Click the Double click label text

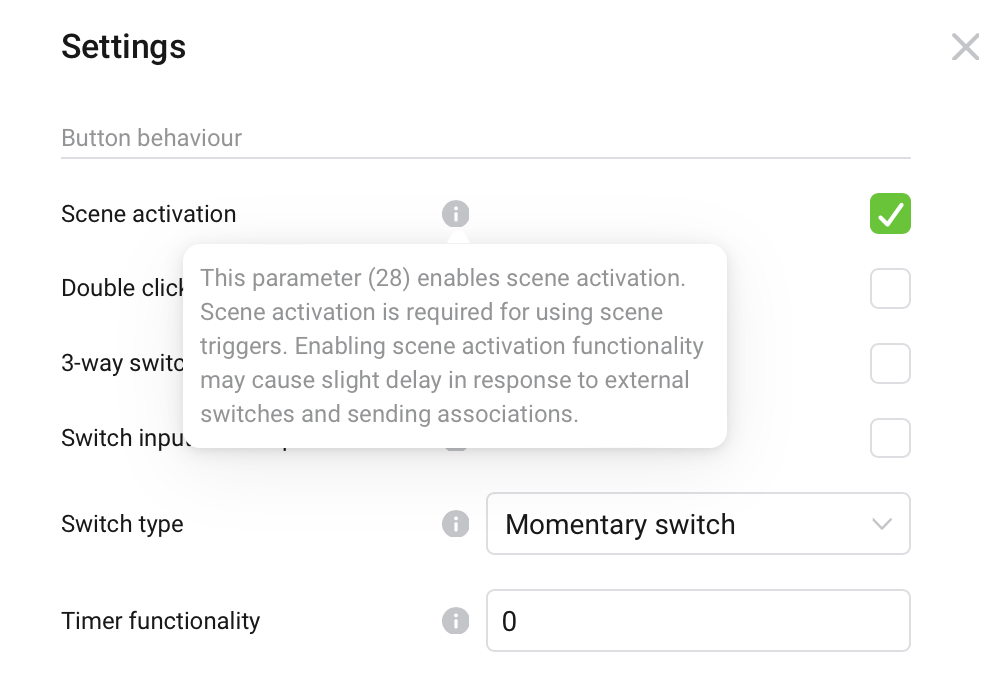121,289
